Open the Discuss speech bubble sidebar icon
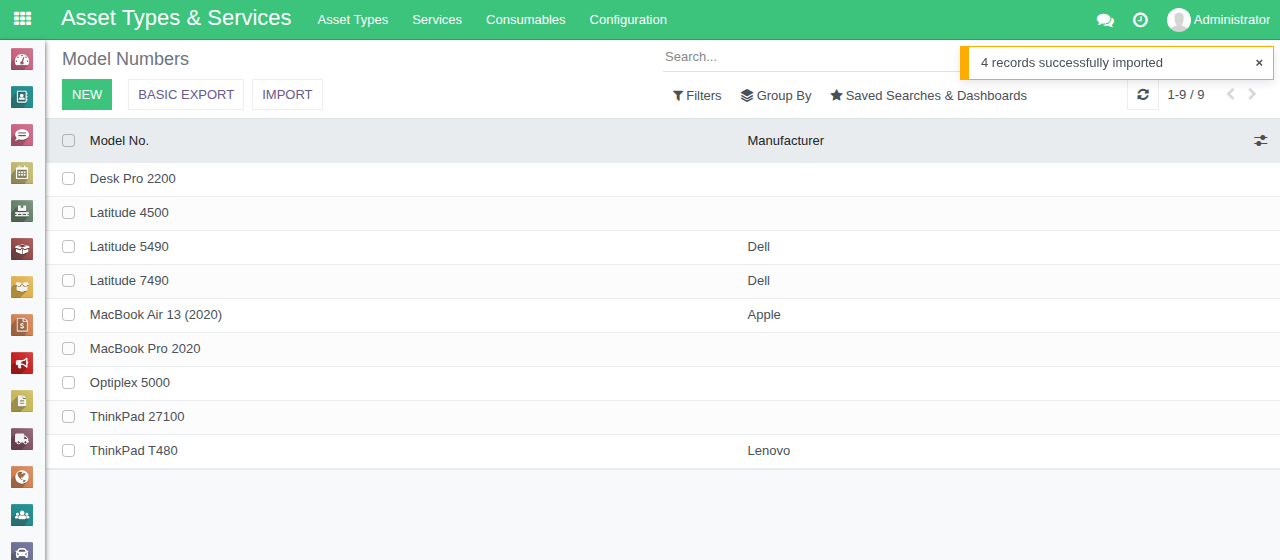This screenshot has width=1280, height=560. [22, 135]
